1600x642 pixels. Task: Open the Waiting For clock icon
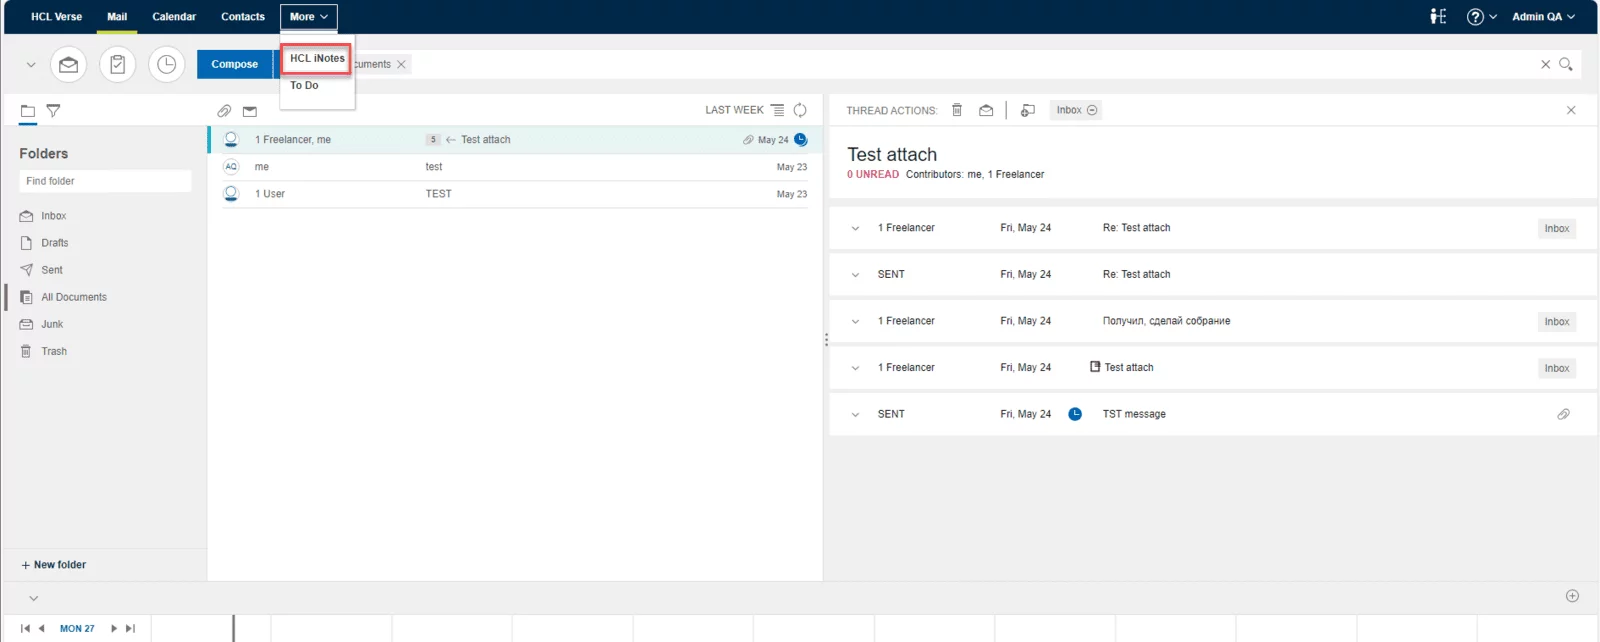point(166,64)
